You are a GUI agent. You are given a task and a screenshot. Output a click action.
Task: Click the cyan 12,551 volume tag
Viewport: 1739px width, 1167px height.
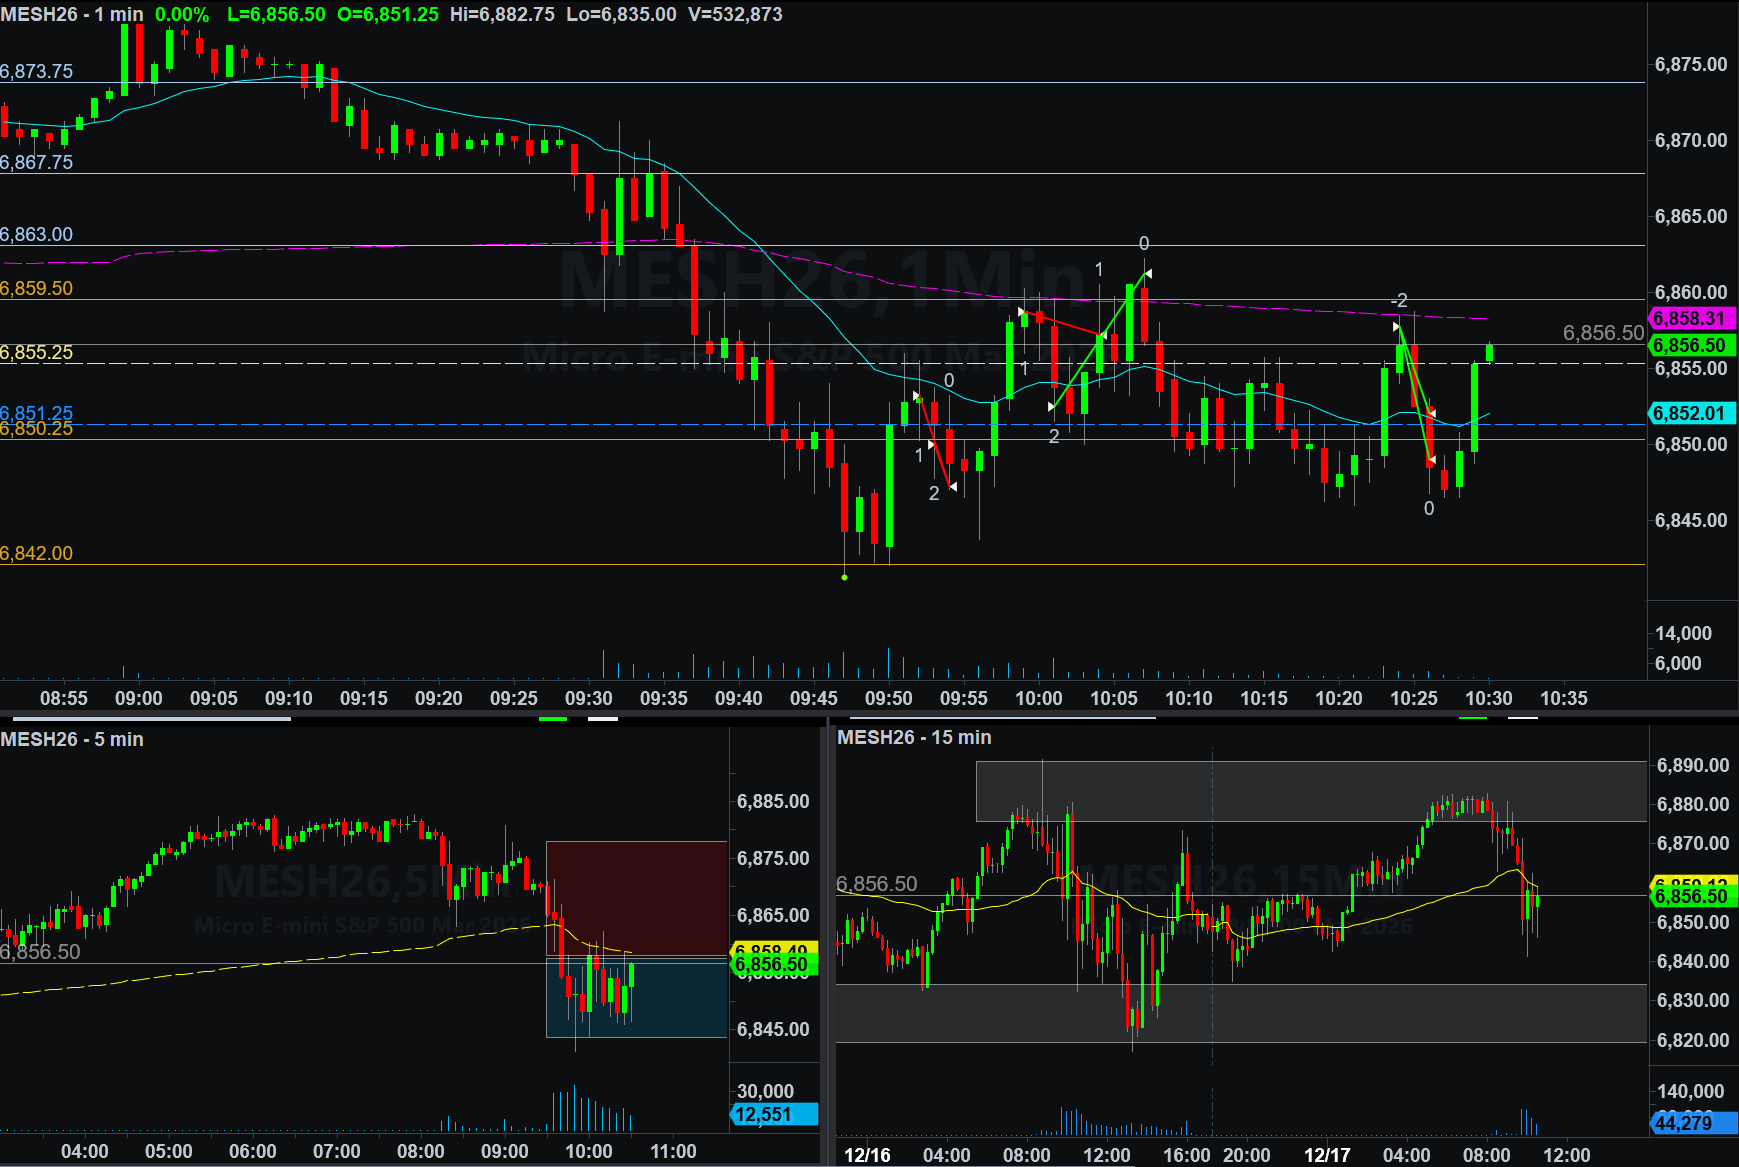(773, 1115)
